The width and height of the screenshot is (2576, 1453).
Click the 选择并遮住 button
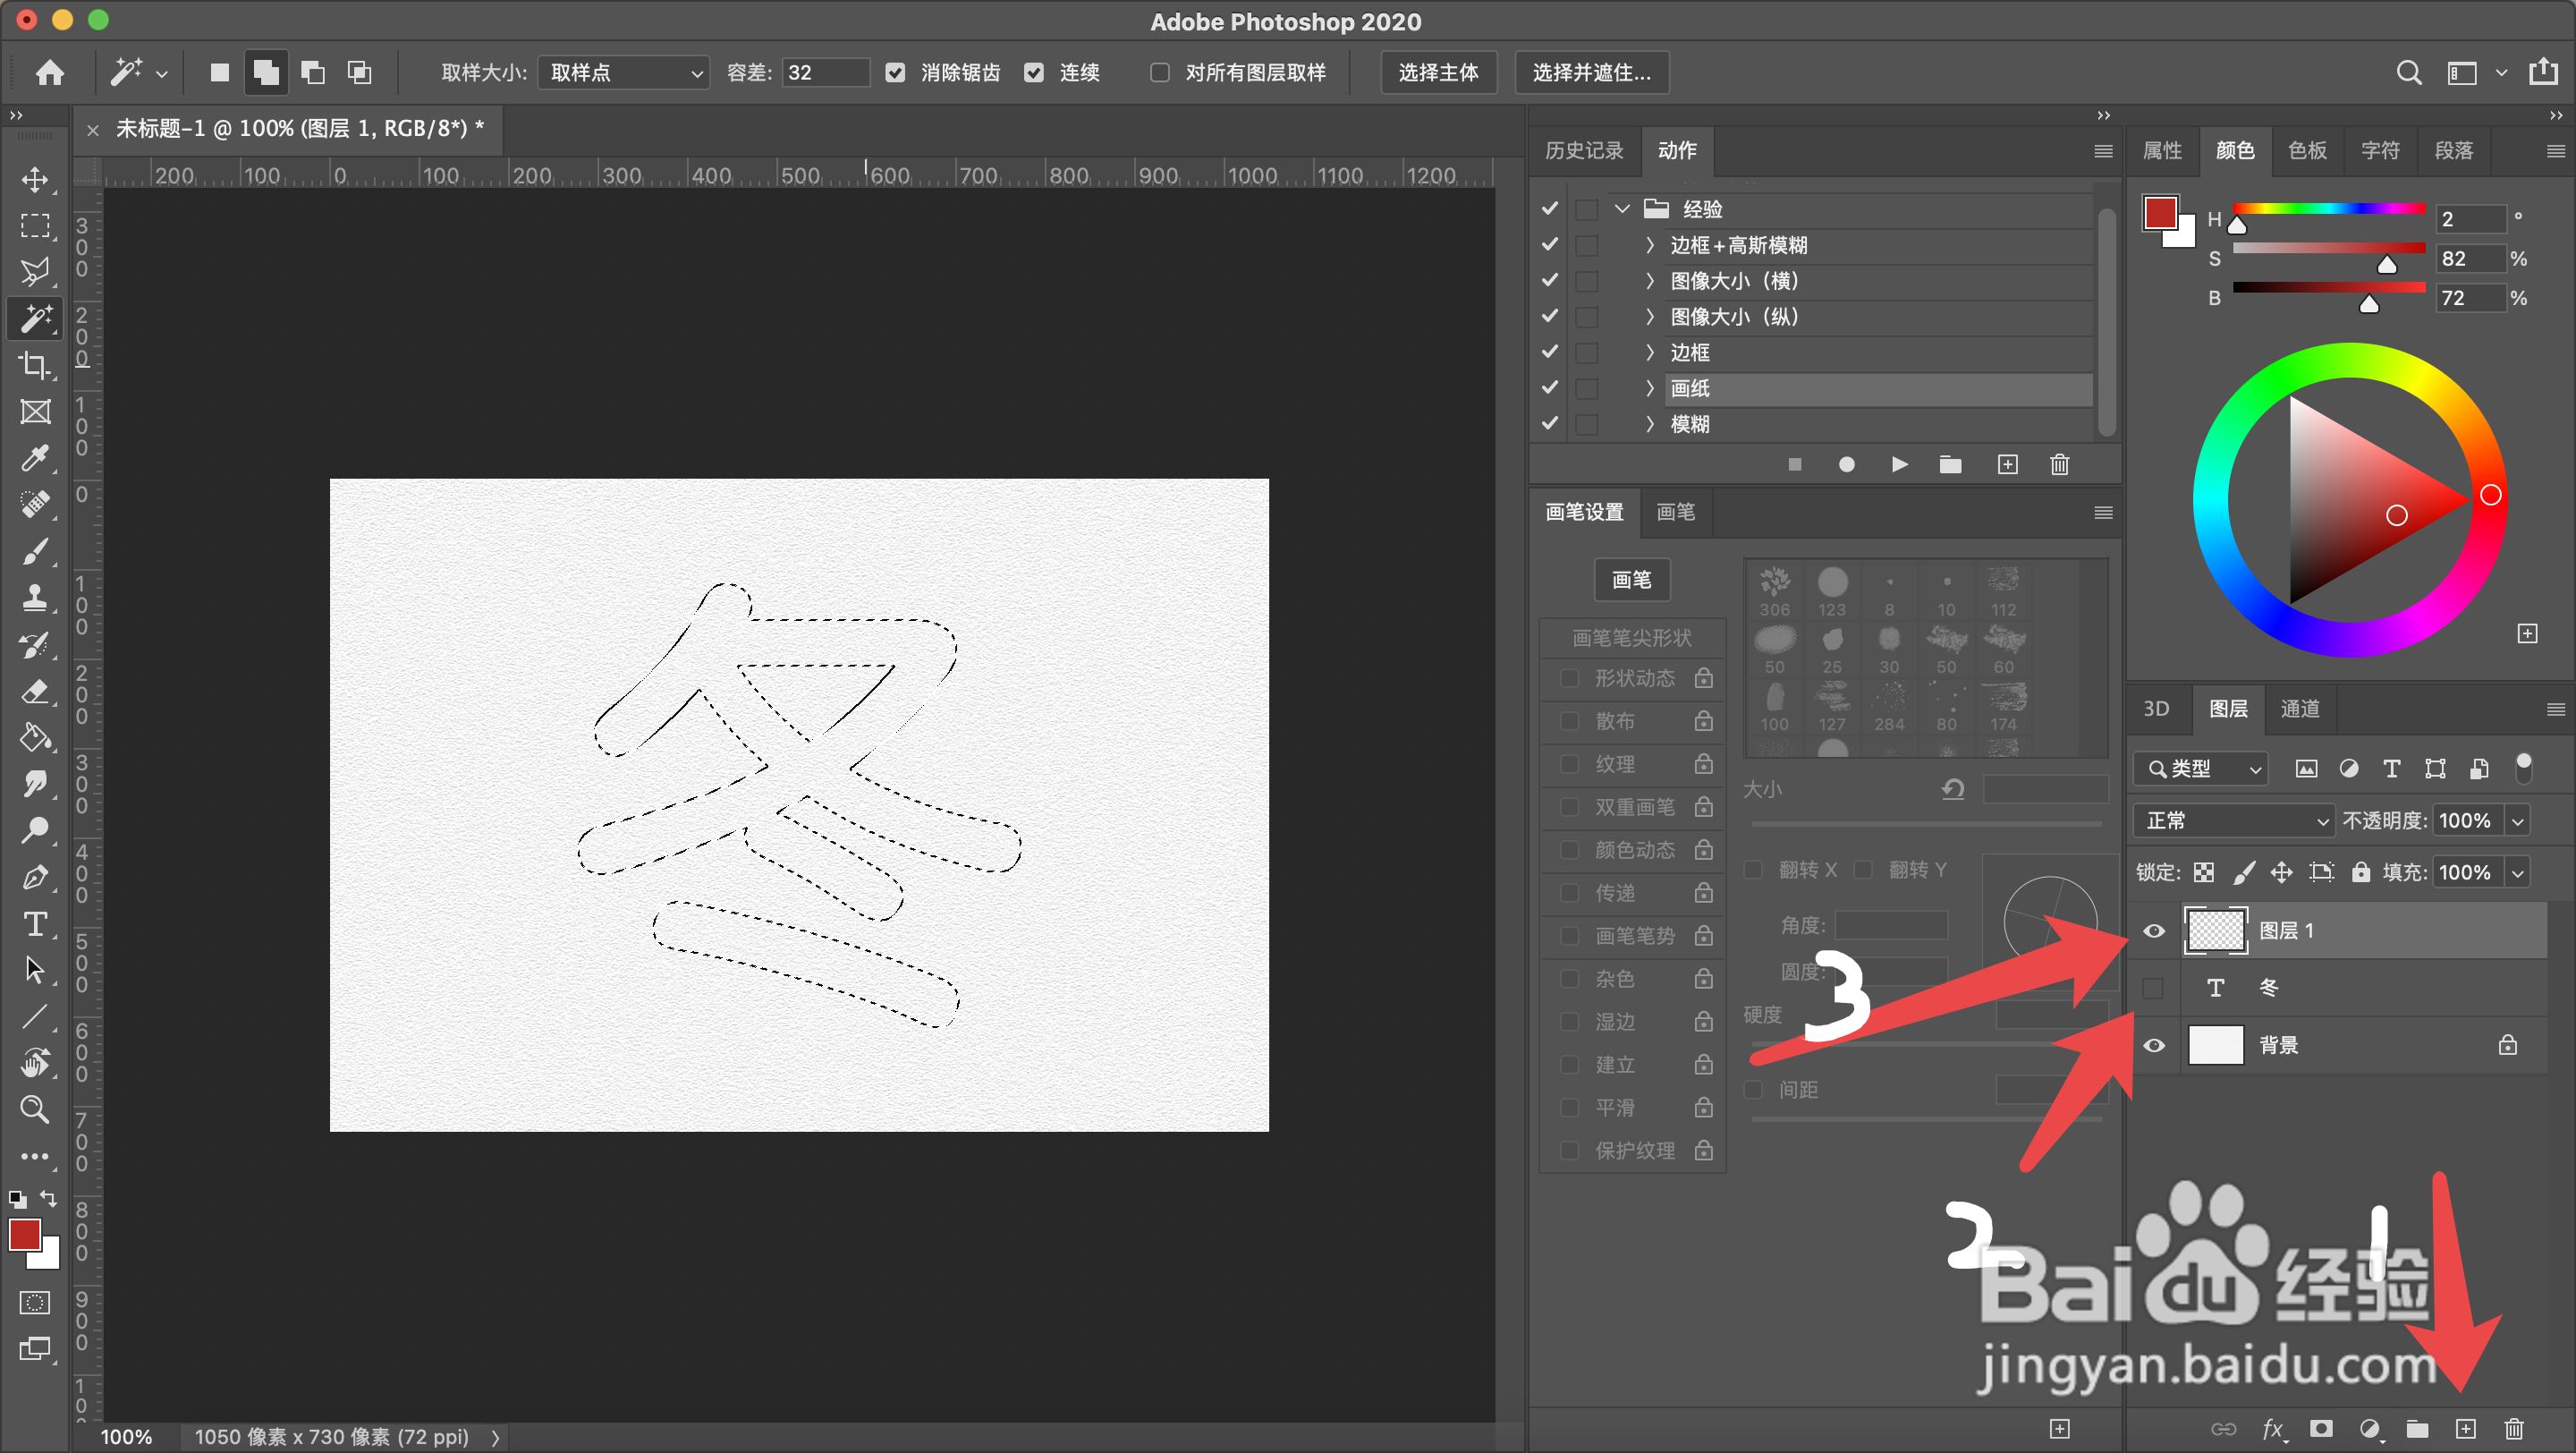tap(1591, 72)
